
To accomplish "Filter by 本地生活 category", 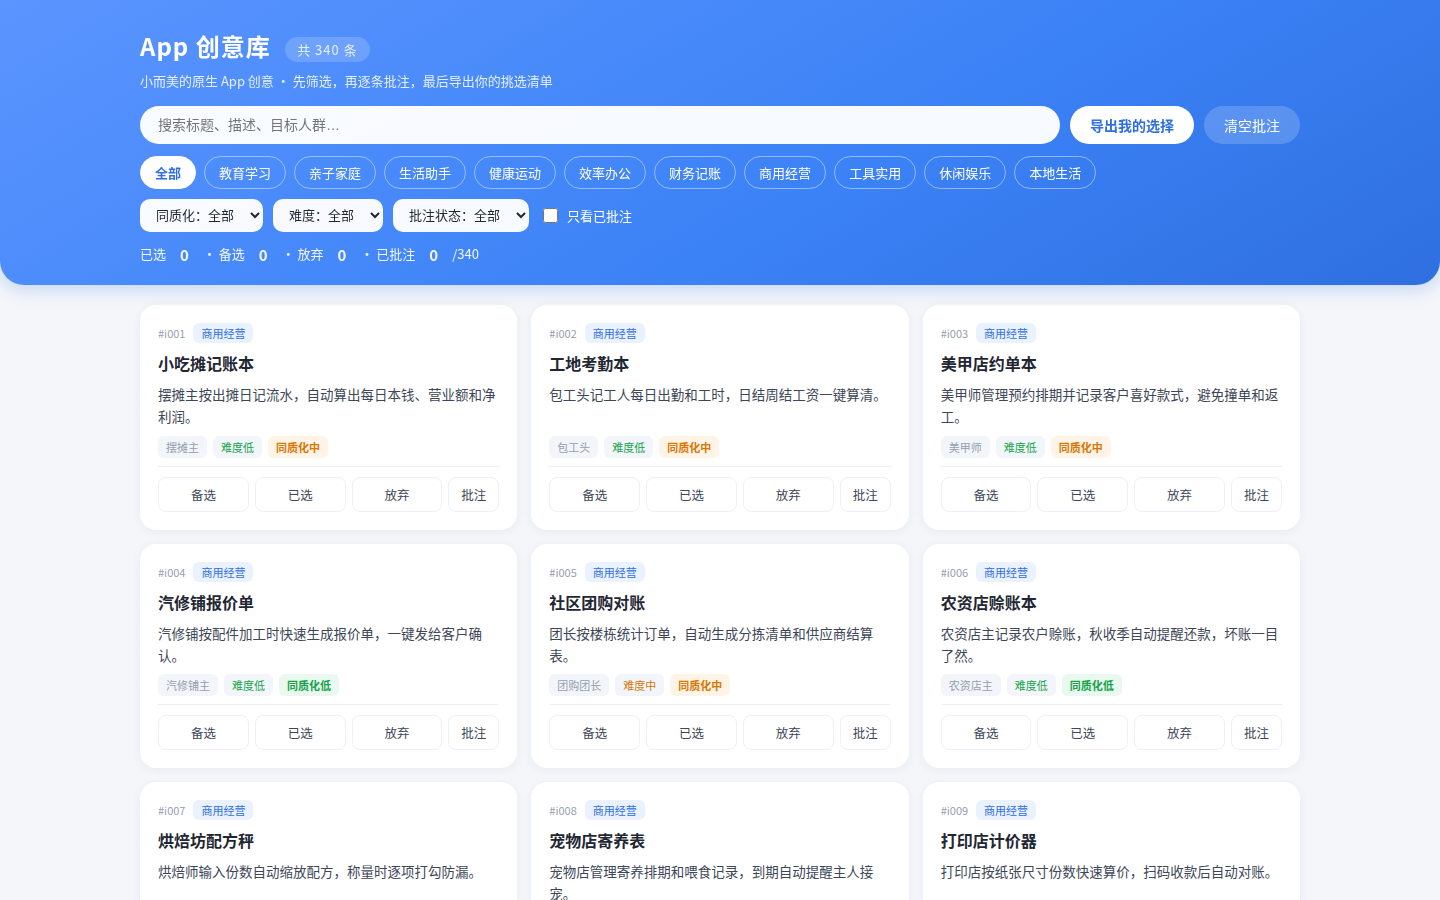I will 1055,173.
